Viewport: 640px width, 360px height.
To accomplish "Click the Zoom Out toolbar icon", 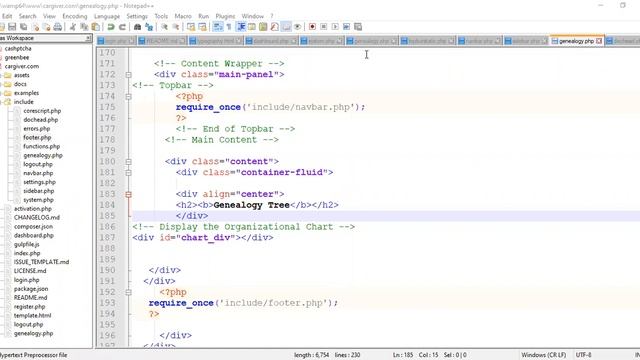I will coord(176,27).
